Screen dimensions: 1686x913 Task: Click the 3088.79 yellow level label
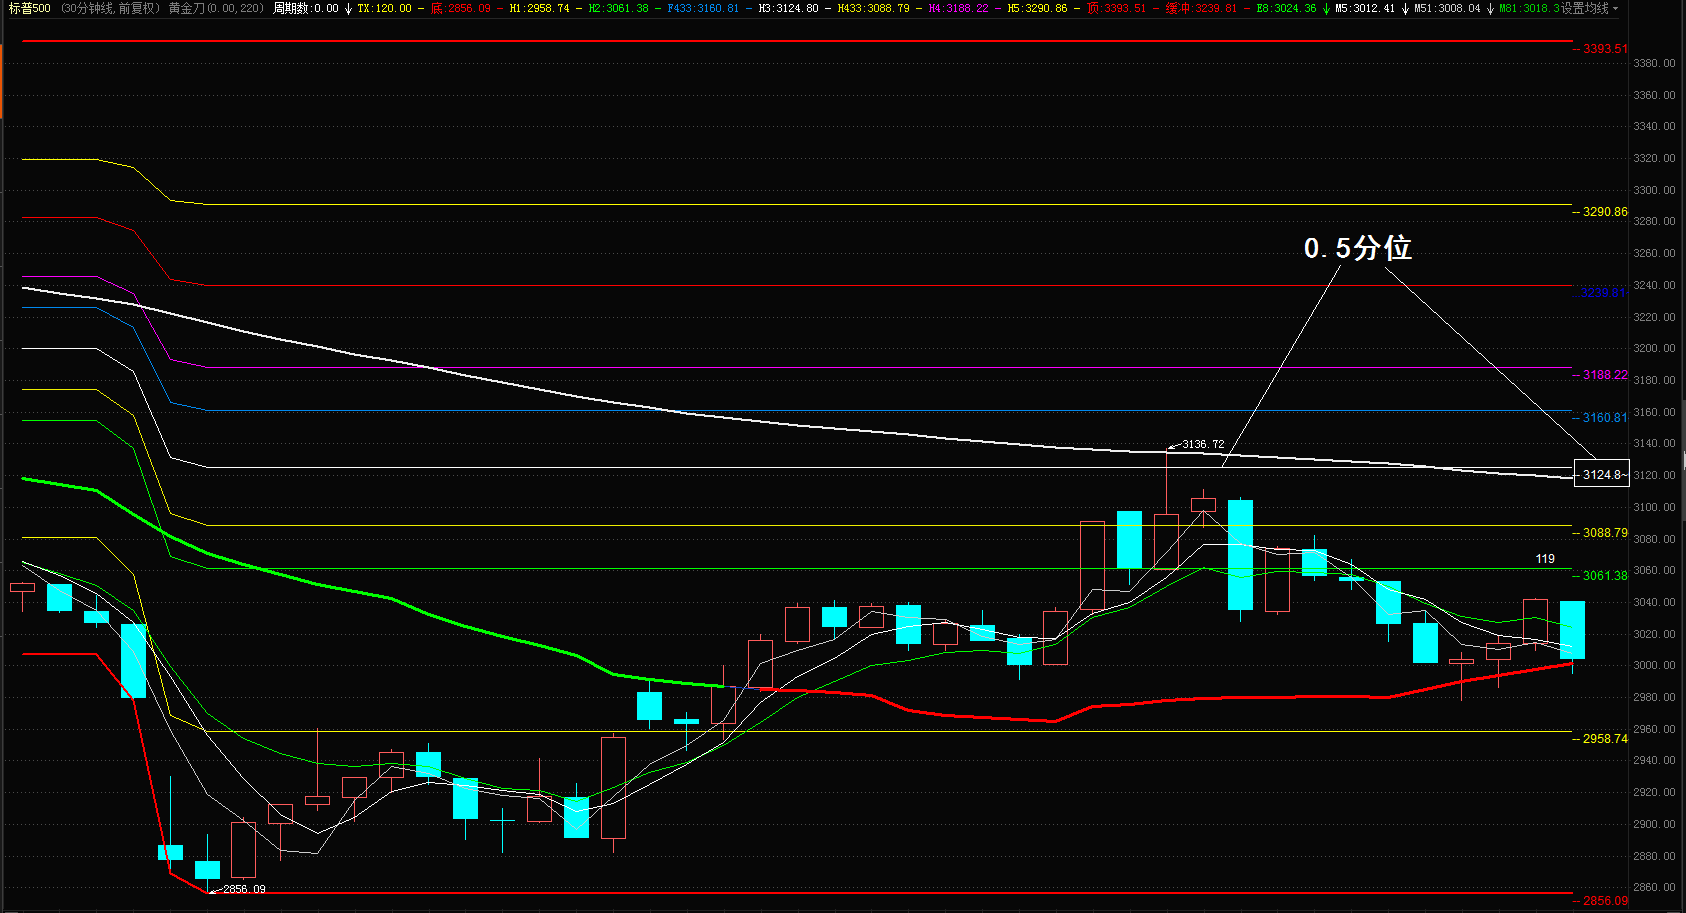click(x=1605, y=533)
